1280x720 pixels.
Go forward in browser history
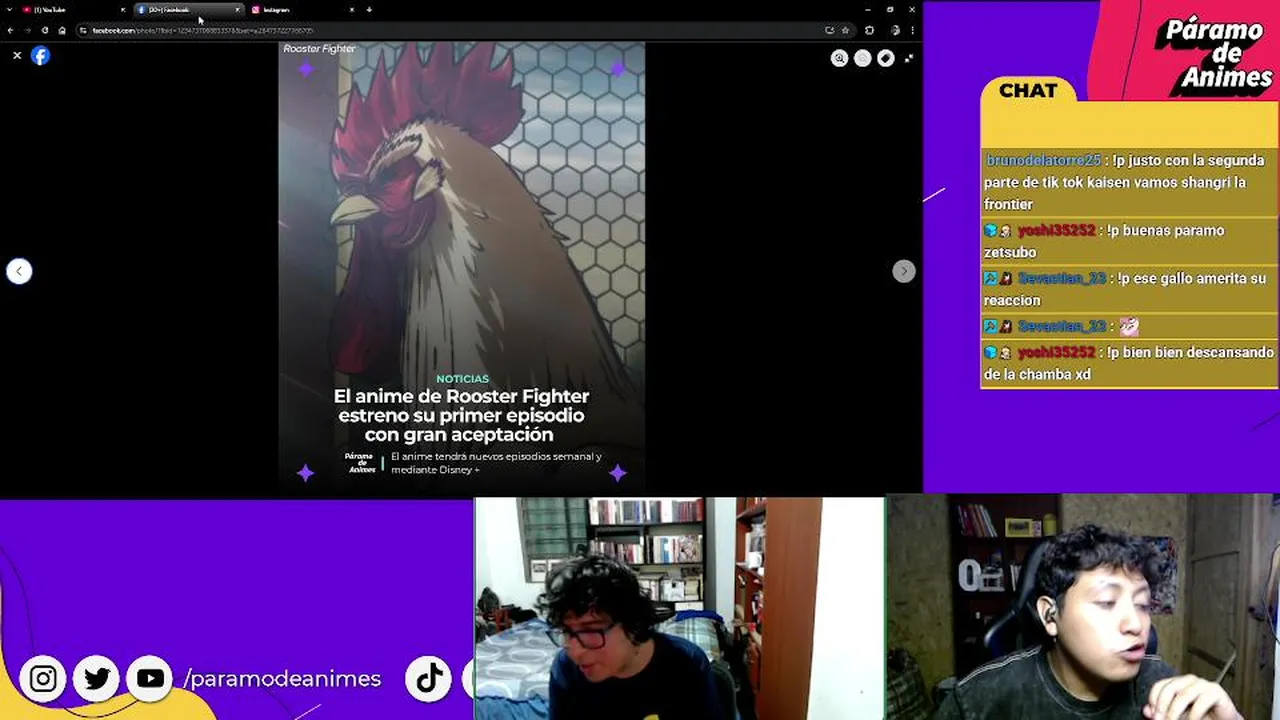coord(27,30)
